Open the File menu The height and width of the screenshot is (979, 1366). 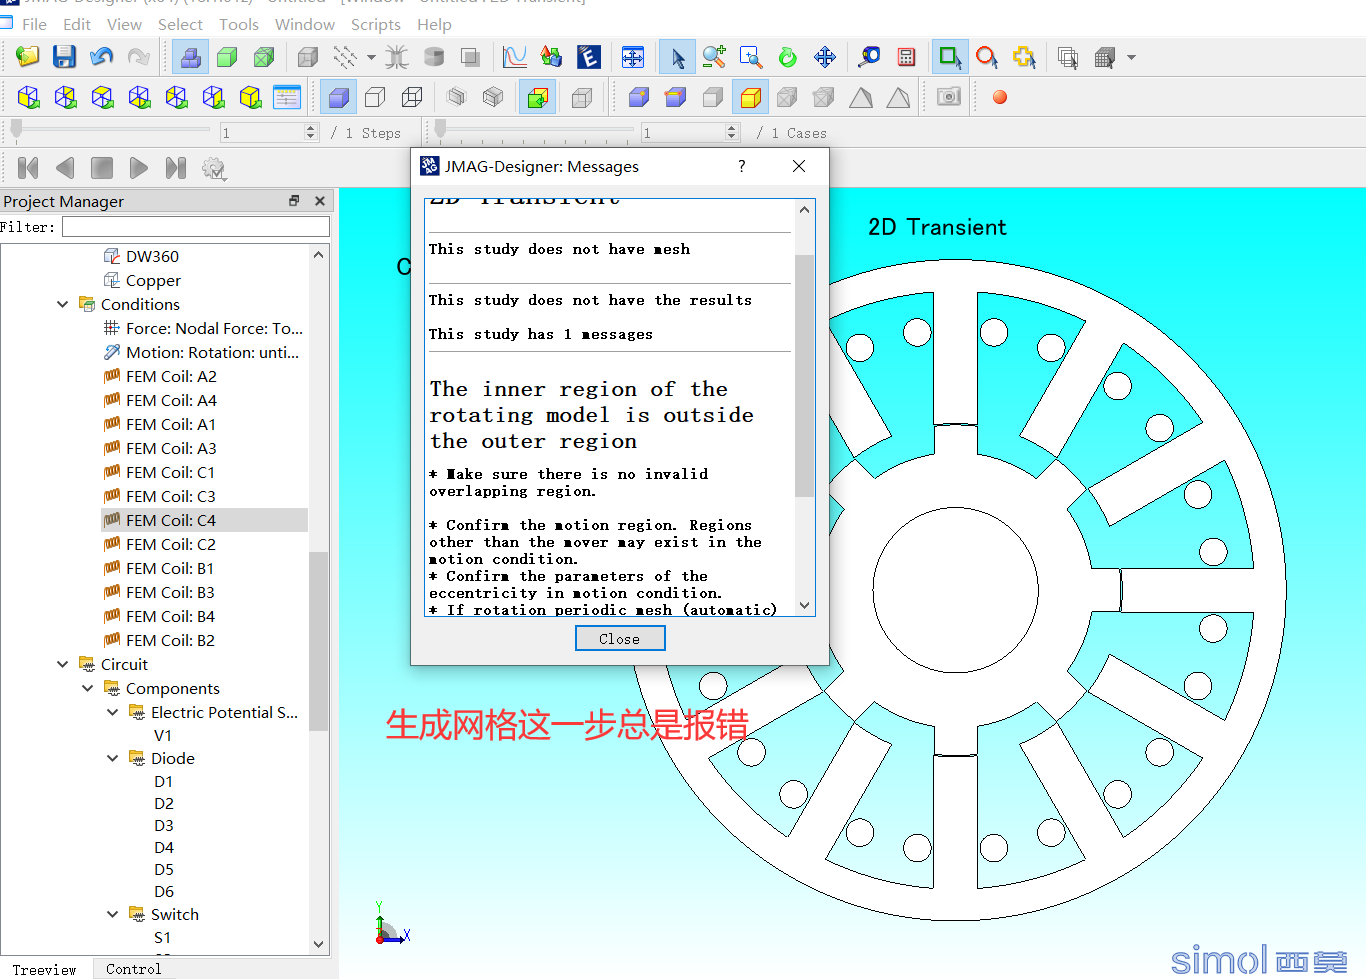tap(34, 24)
